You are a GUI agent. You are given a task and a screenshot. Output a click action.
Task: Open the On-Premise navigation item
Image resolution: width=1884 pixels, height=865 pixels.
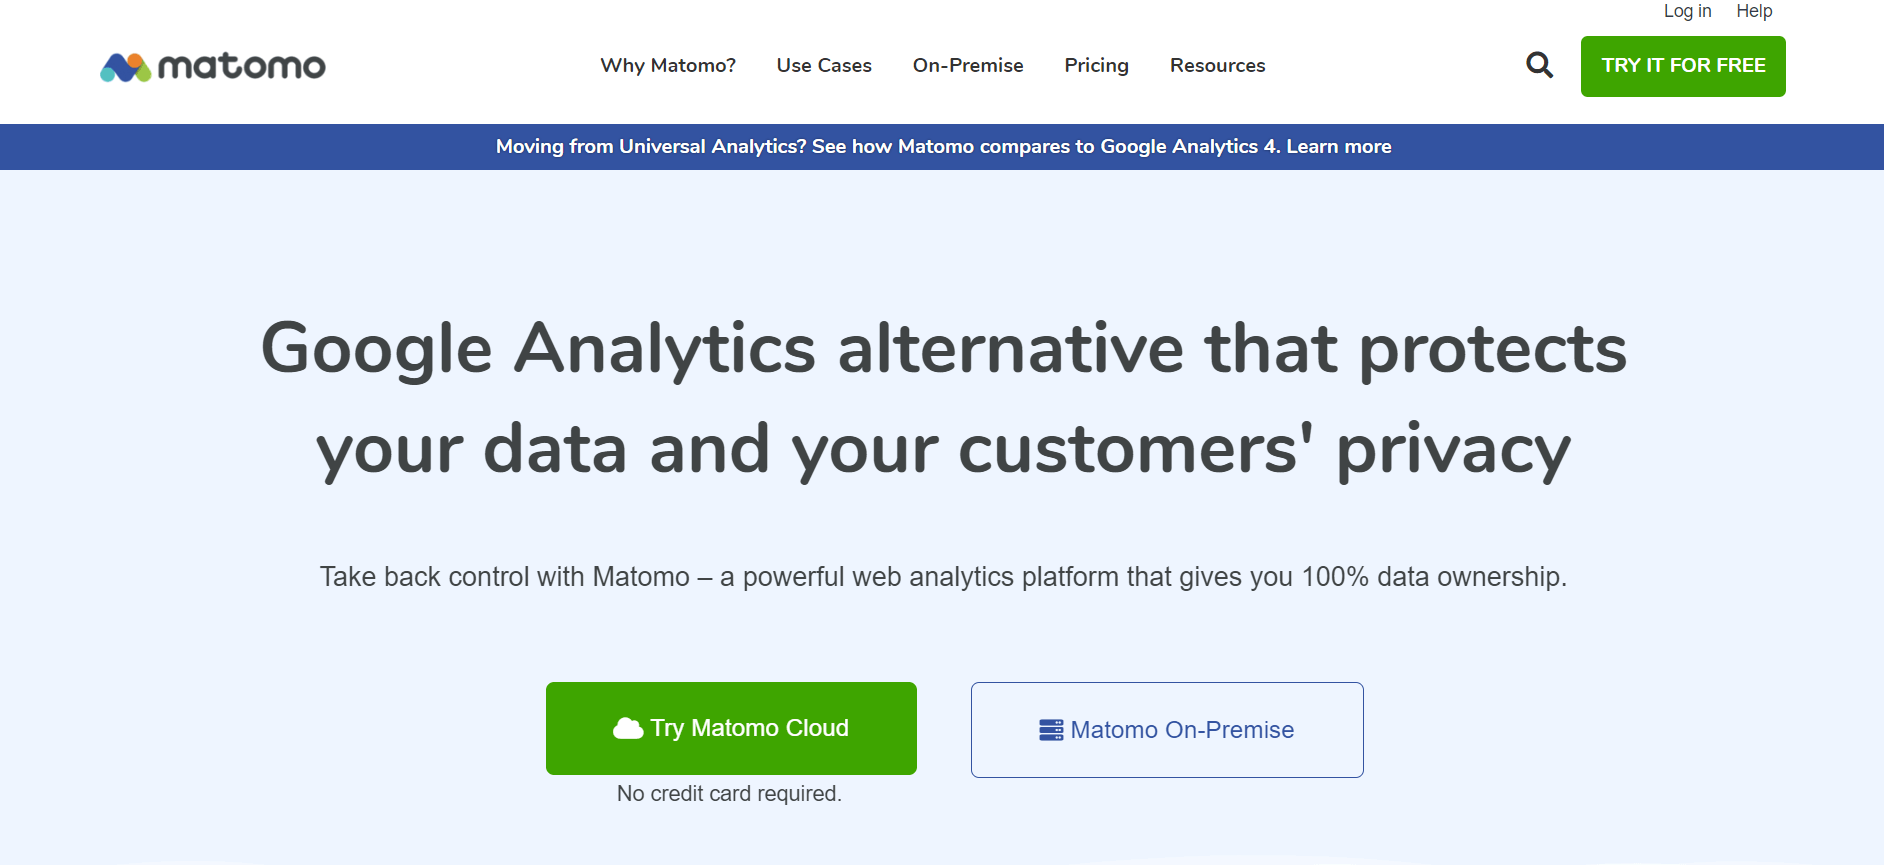pyautogui.click(x=968, y=65)
